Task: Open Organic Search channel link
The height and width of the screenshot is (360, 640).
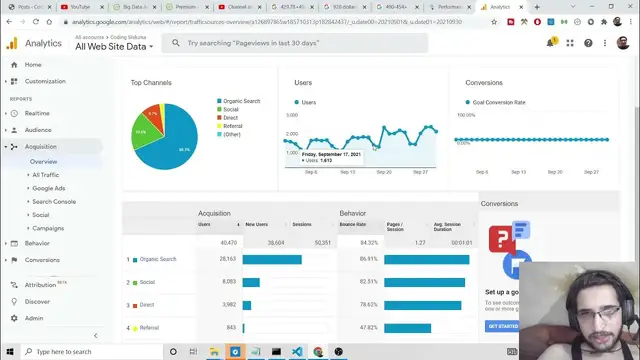Action: (158, 259)
